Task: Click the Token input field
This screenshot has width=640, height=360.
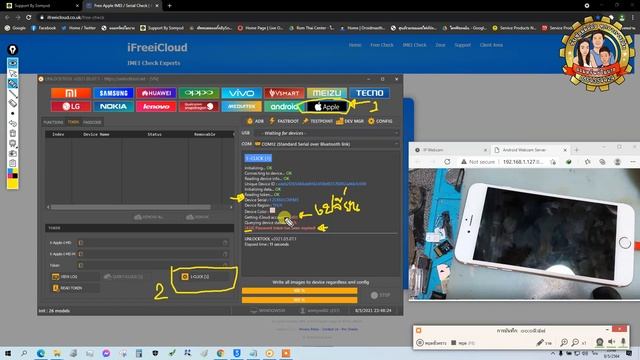Action: pos(153,265)
